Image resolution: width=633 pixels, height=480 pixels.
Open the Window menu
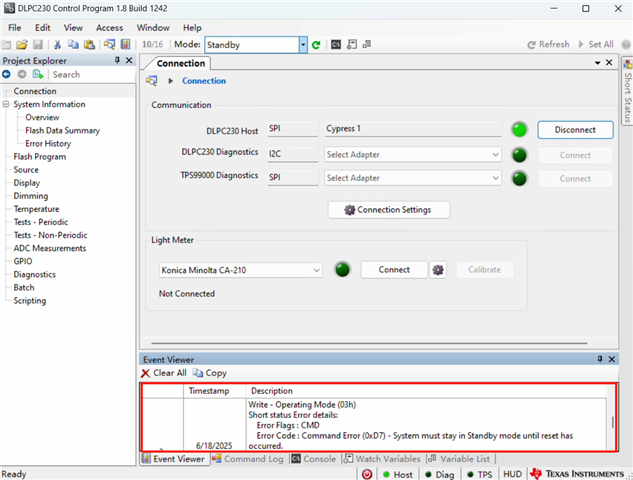[x=153, y=27]
